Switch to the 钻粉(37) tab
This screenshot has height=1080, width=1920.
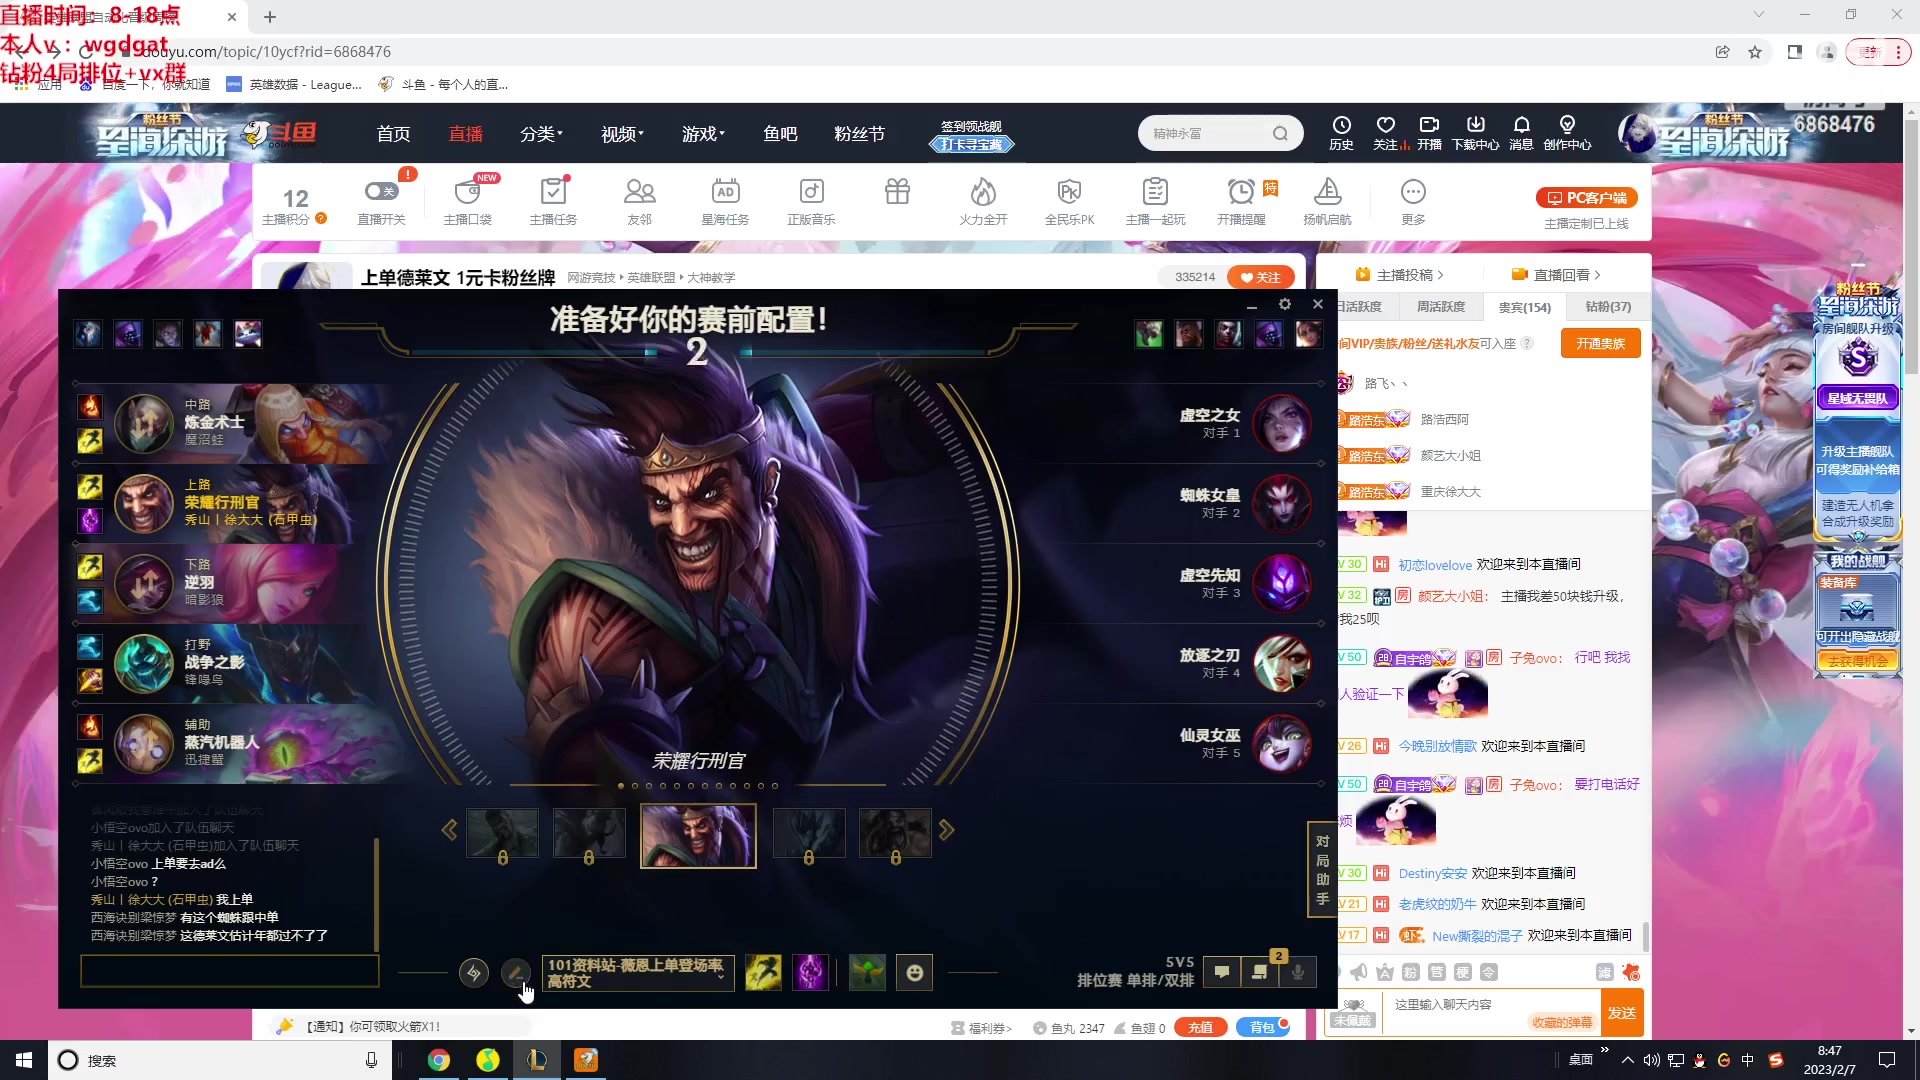coord(1607,307)
